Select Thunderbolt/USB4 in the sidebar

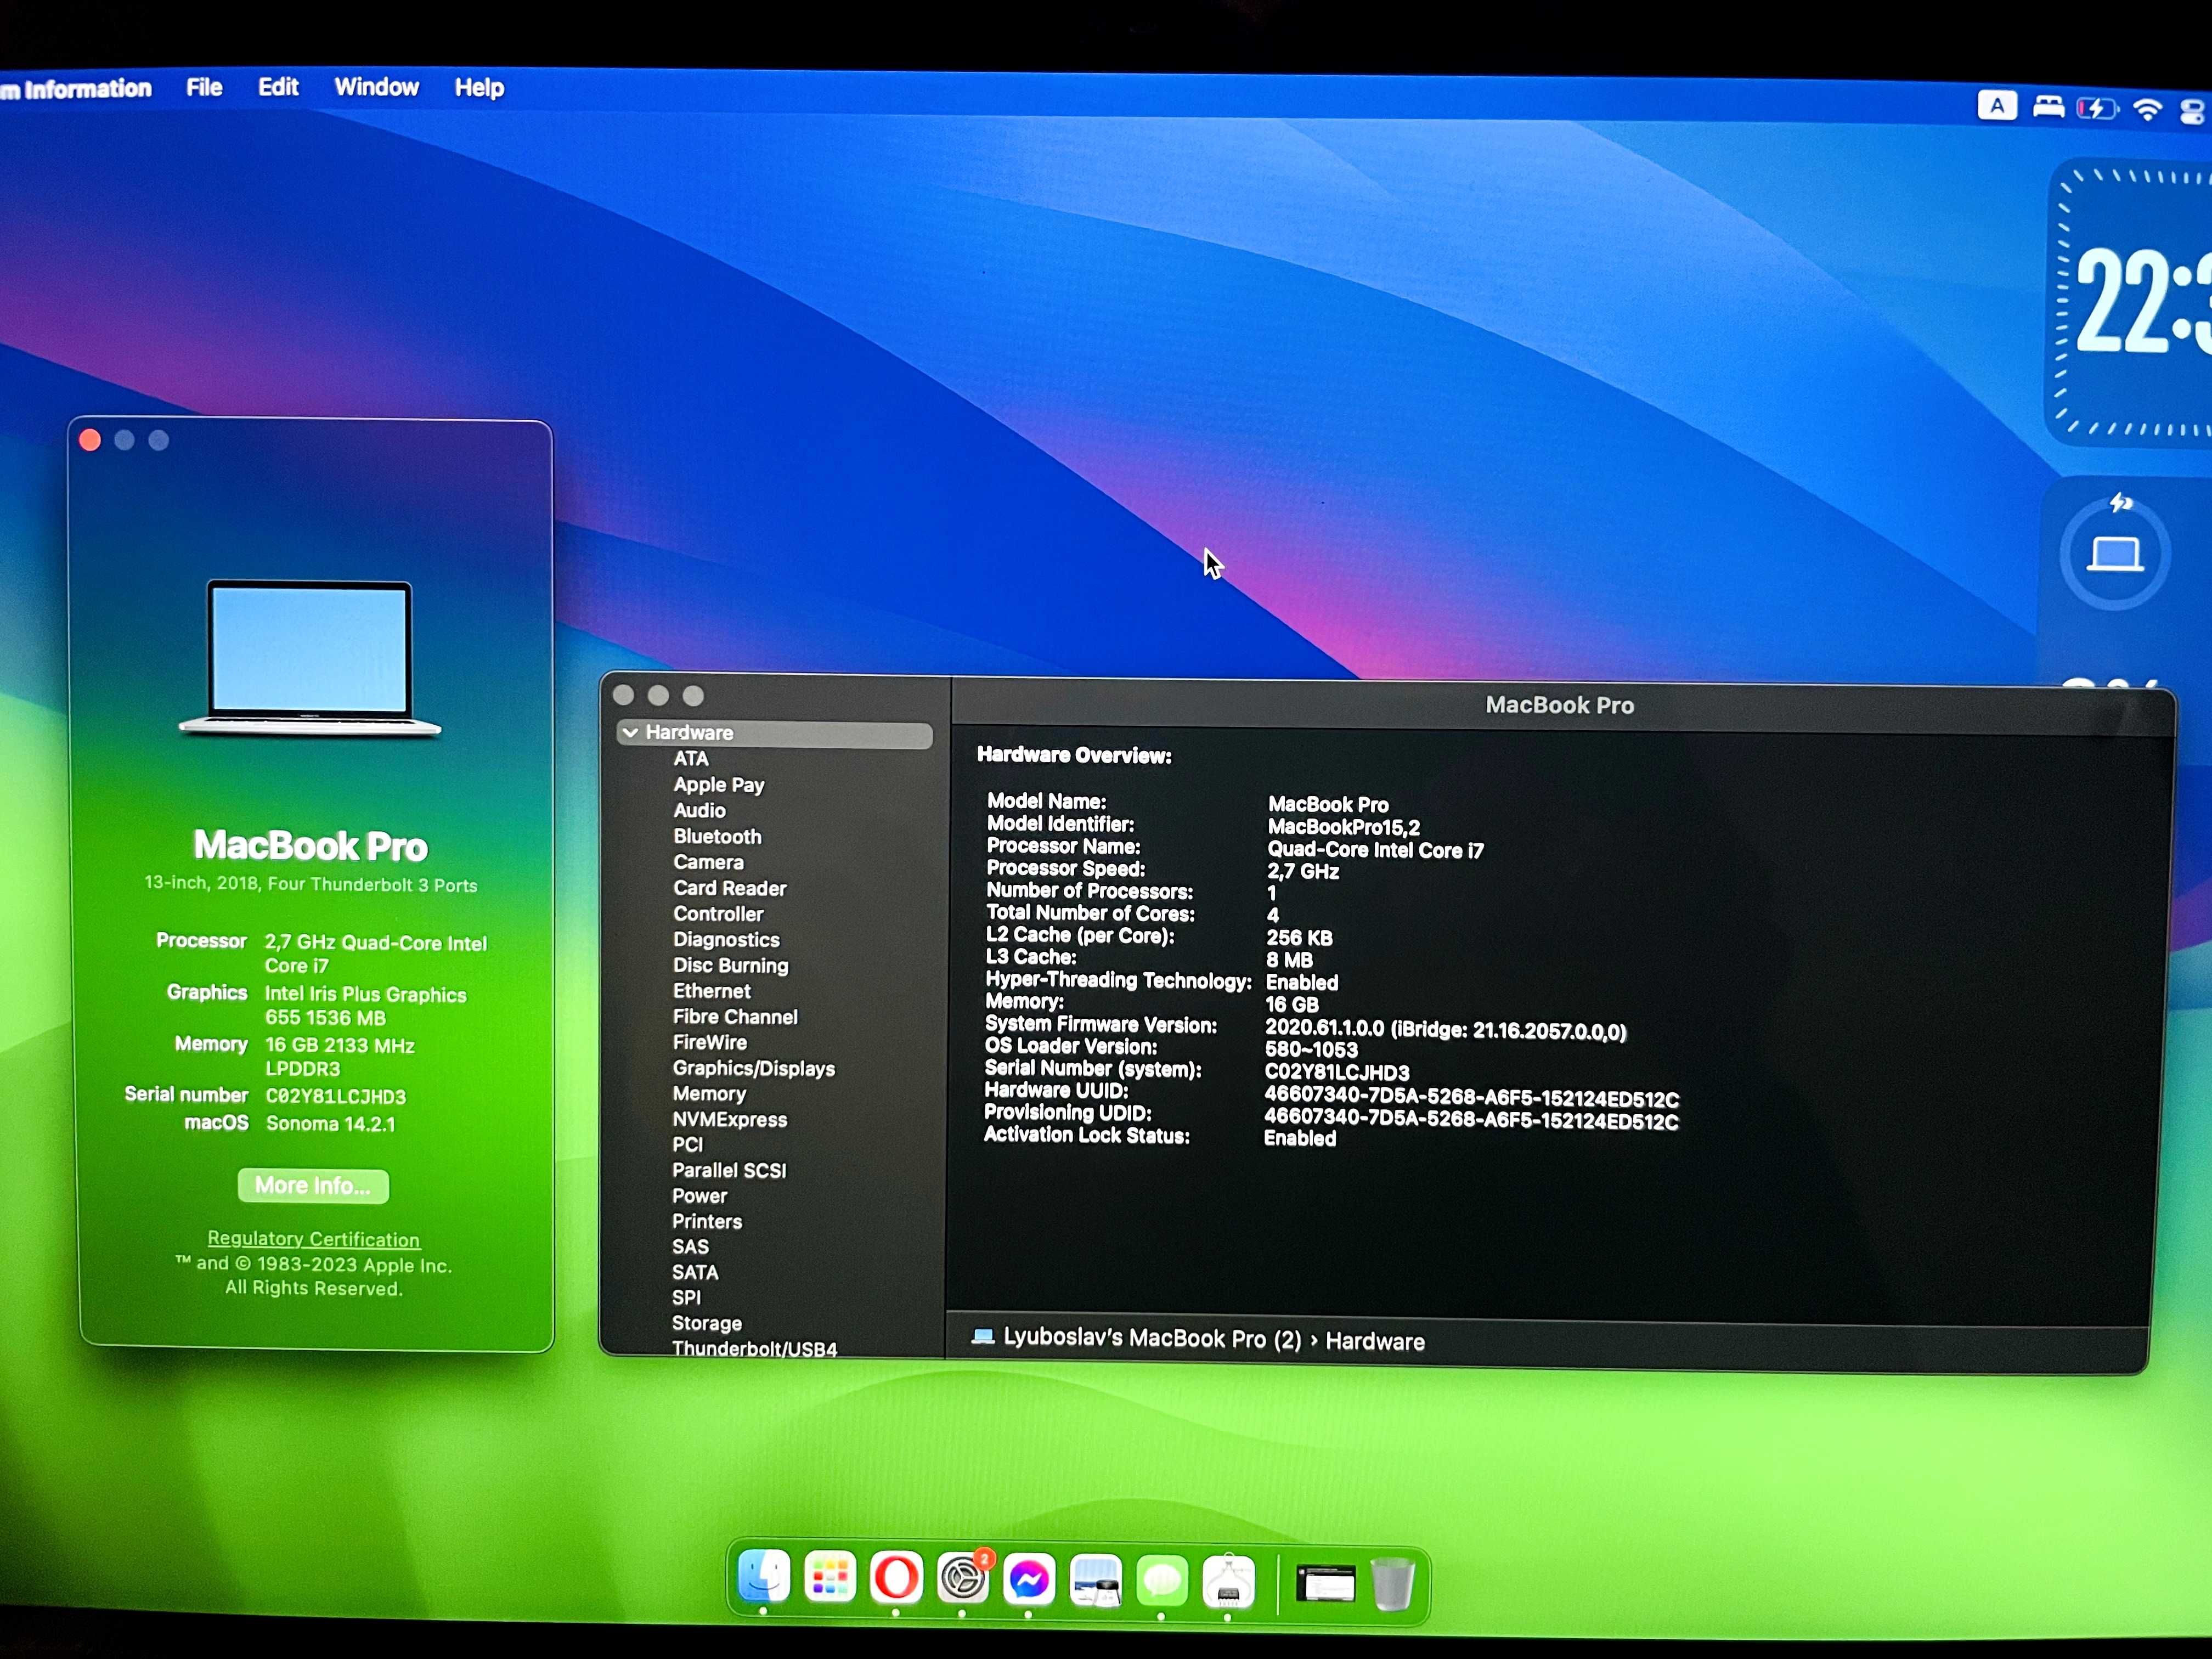(754, 1349)
